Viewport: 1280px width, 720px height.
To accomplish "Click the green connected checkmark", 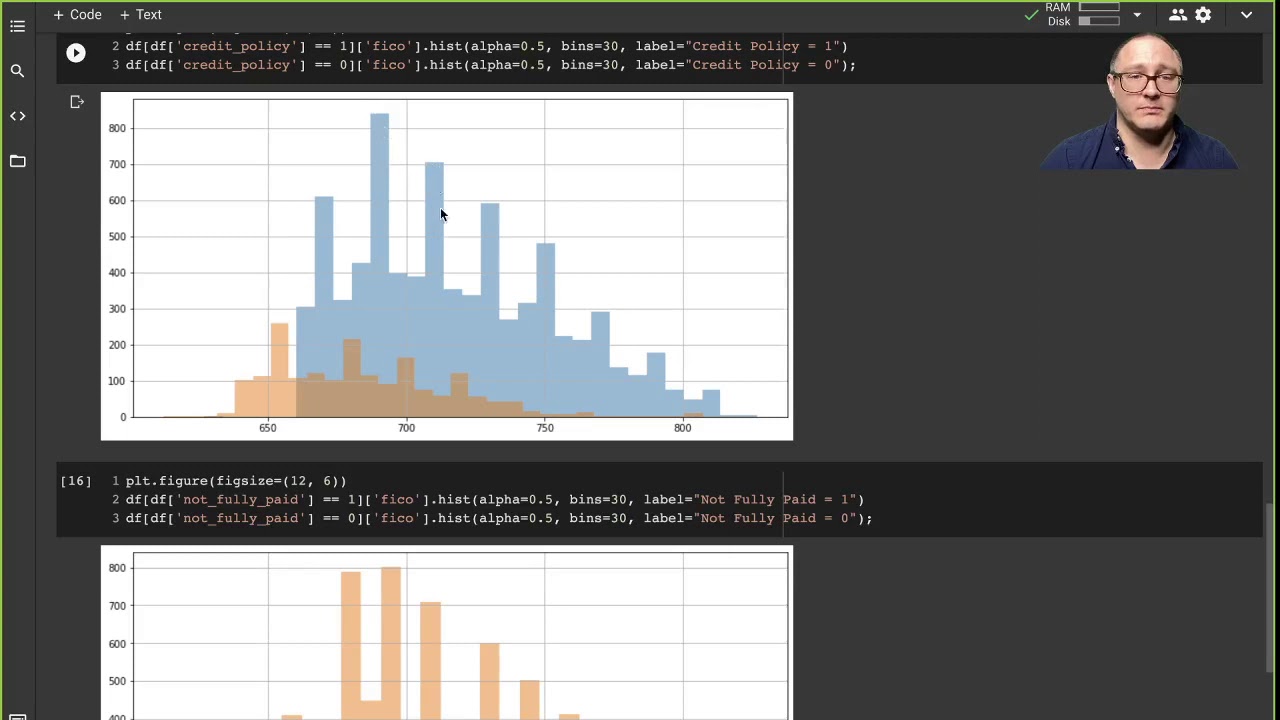I will (1031, 15).
